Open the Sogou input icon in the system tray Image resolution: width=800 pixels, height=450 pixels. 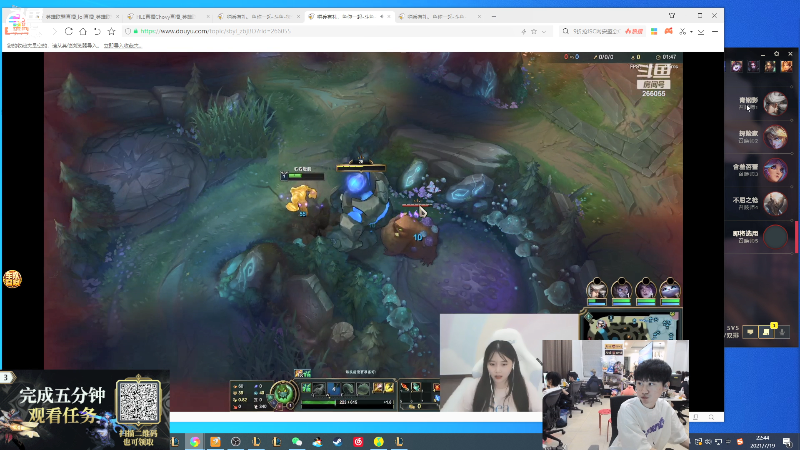click(x=740, y=441)
